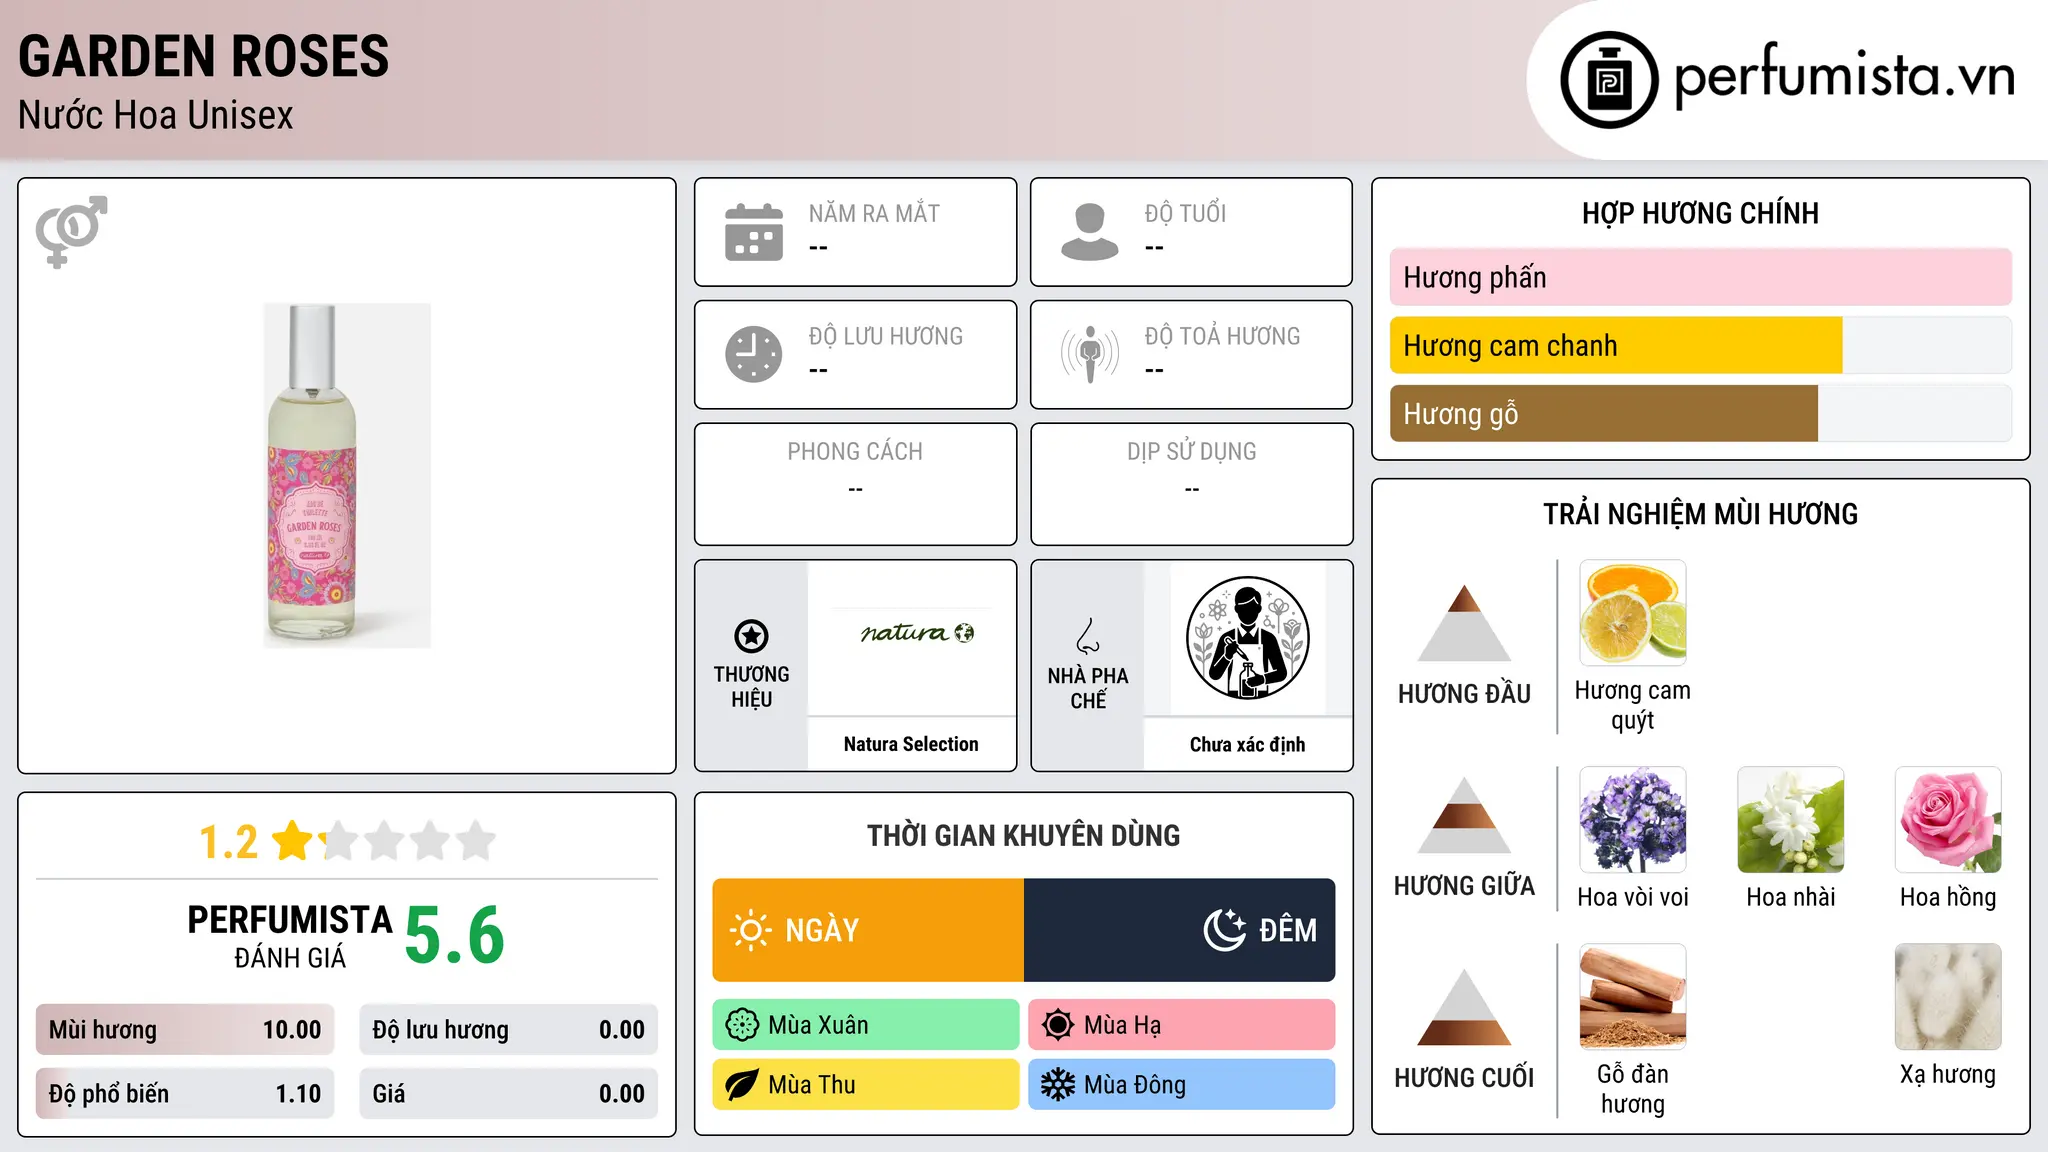2048x1152 pixels.
Task: Choose the Mùa Xuân season tag
Action: (866, 1025)
